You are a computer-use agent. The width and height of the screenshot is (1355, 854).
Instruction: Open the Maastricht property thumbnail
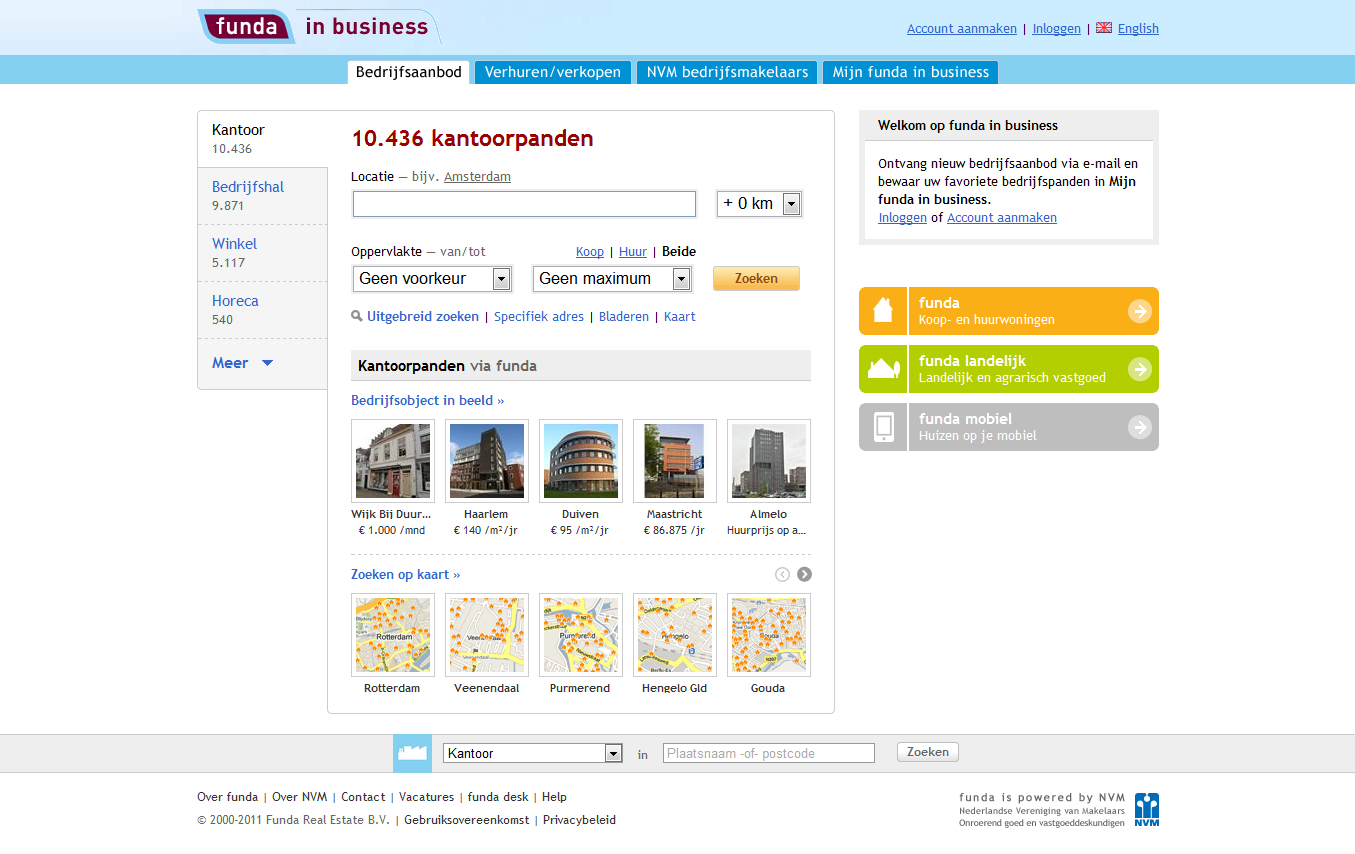[675, 461]
